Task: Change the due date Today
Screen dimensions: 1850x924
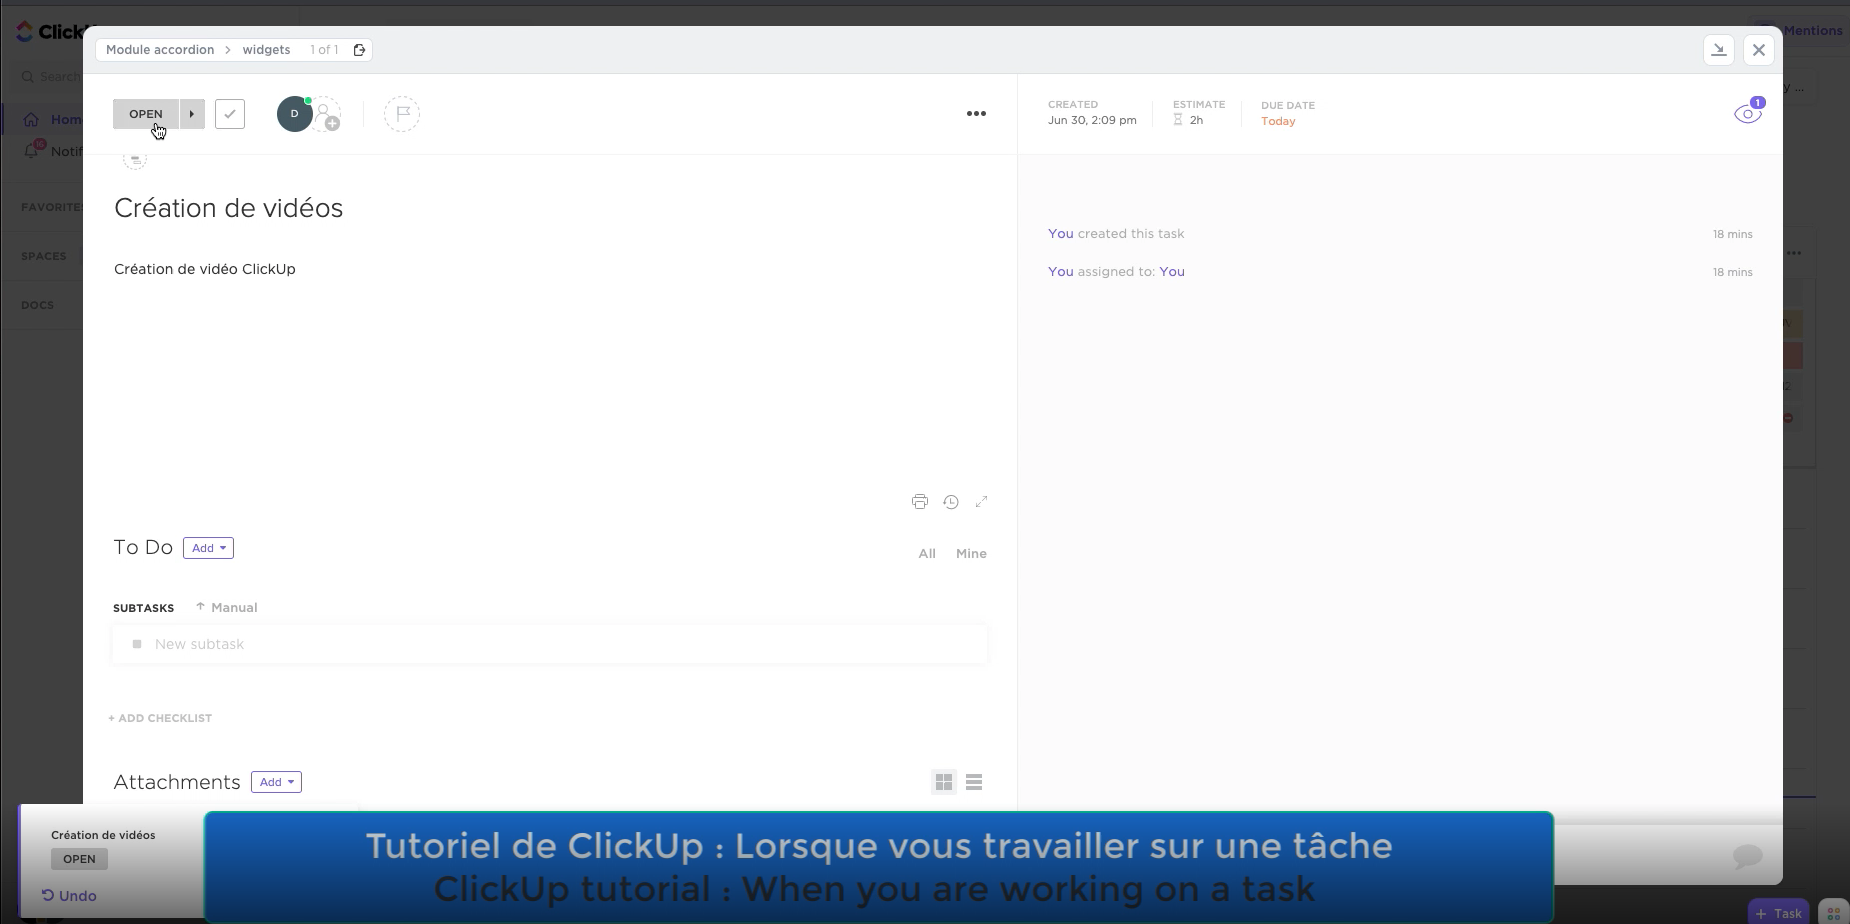Action: tap(1278, 121)
